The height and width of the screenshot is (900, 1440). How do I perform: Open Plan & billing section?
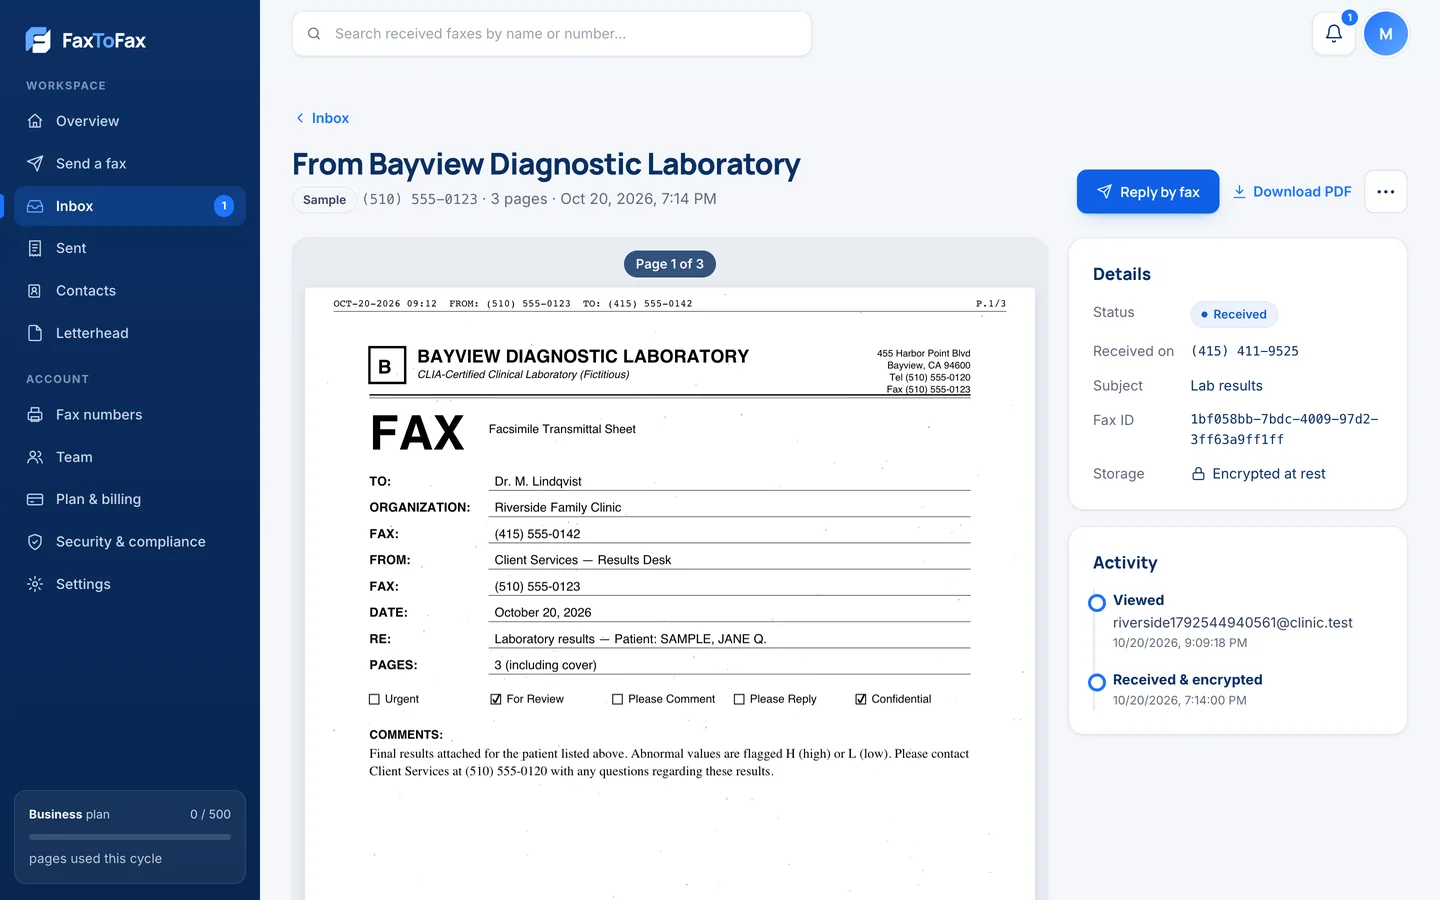point(130,499)
